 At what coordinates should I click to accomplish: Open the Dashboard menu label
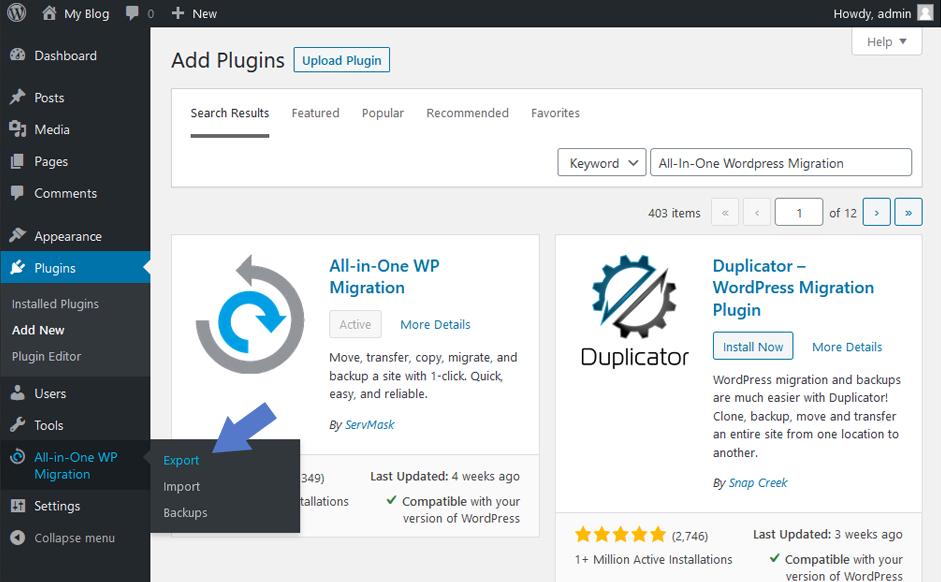click(65, 55)
